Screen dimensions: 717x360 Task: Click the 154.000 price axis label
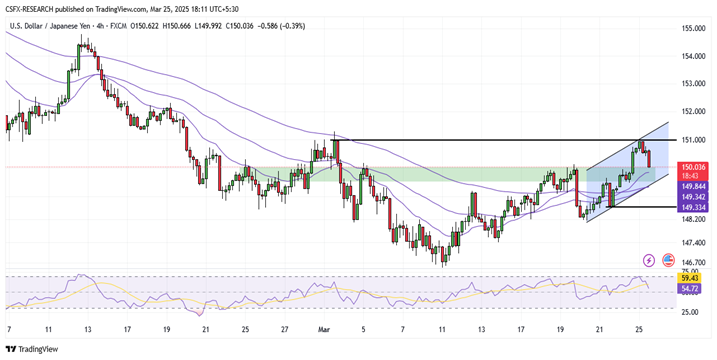[693, 56]
